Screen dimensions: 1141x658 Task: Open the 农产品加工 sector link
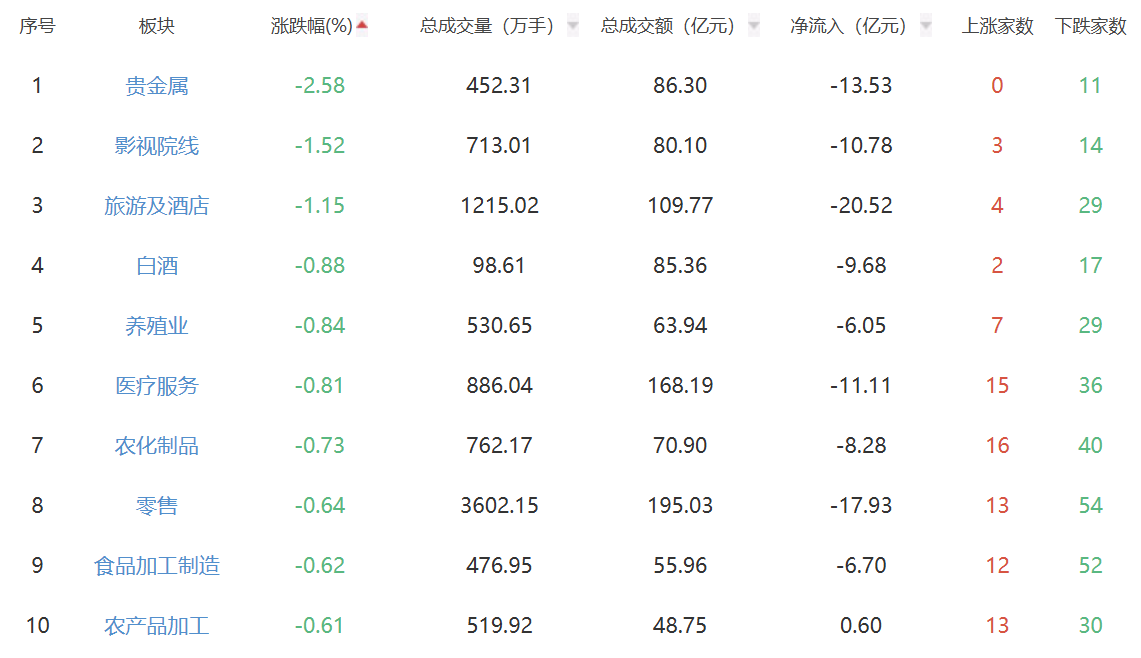[156, 626]
